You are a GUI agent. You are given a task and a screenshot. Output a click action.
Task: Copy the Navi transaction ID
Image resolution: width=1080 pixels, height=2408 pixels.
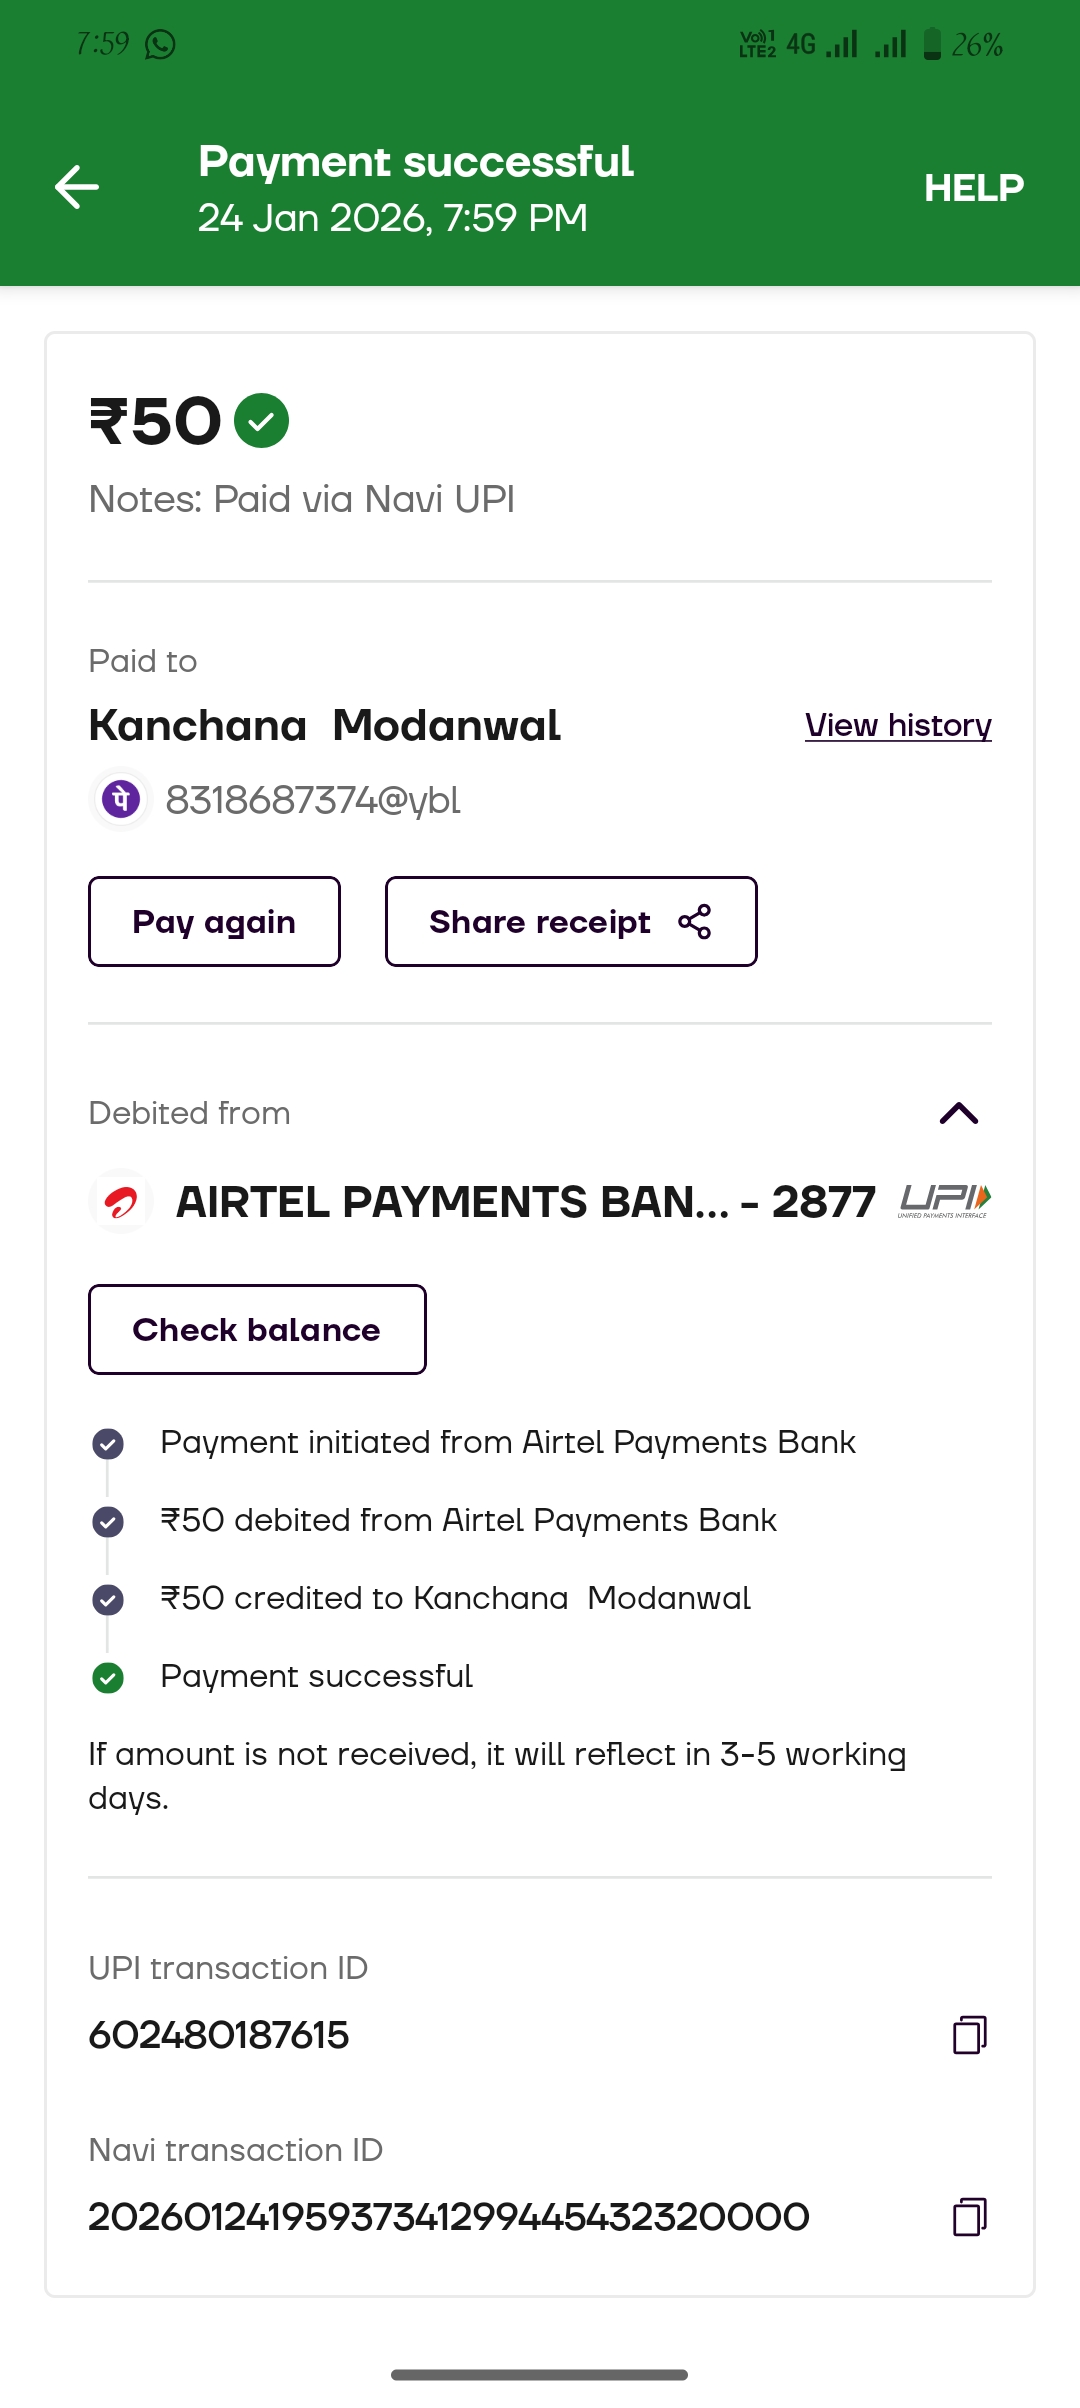[x=969, y=2217]
